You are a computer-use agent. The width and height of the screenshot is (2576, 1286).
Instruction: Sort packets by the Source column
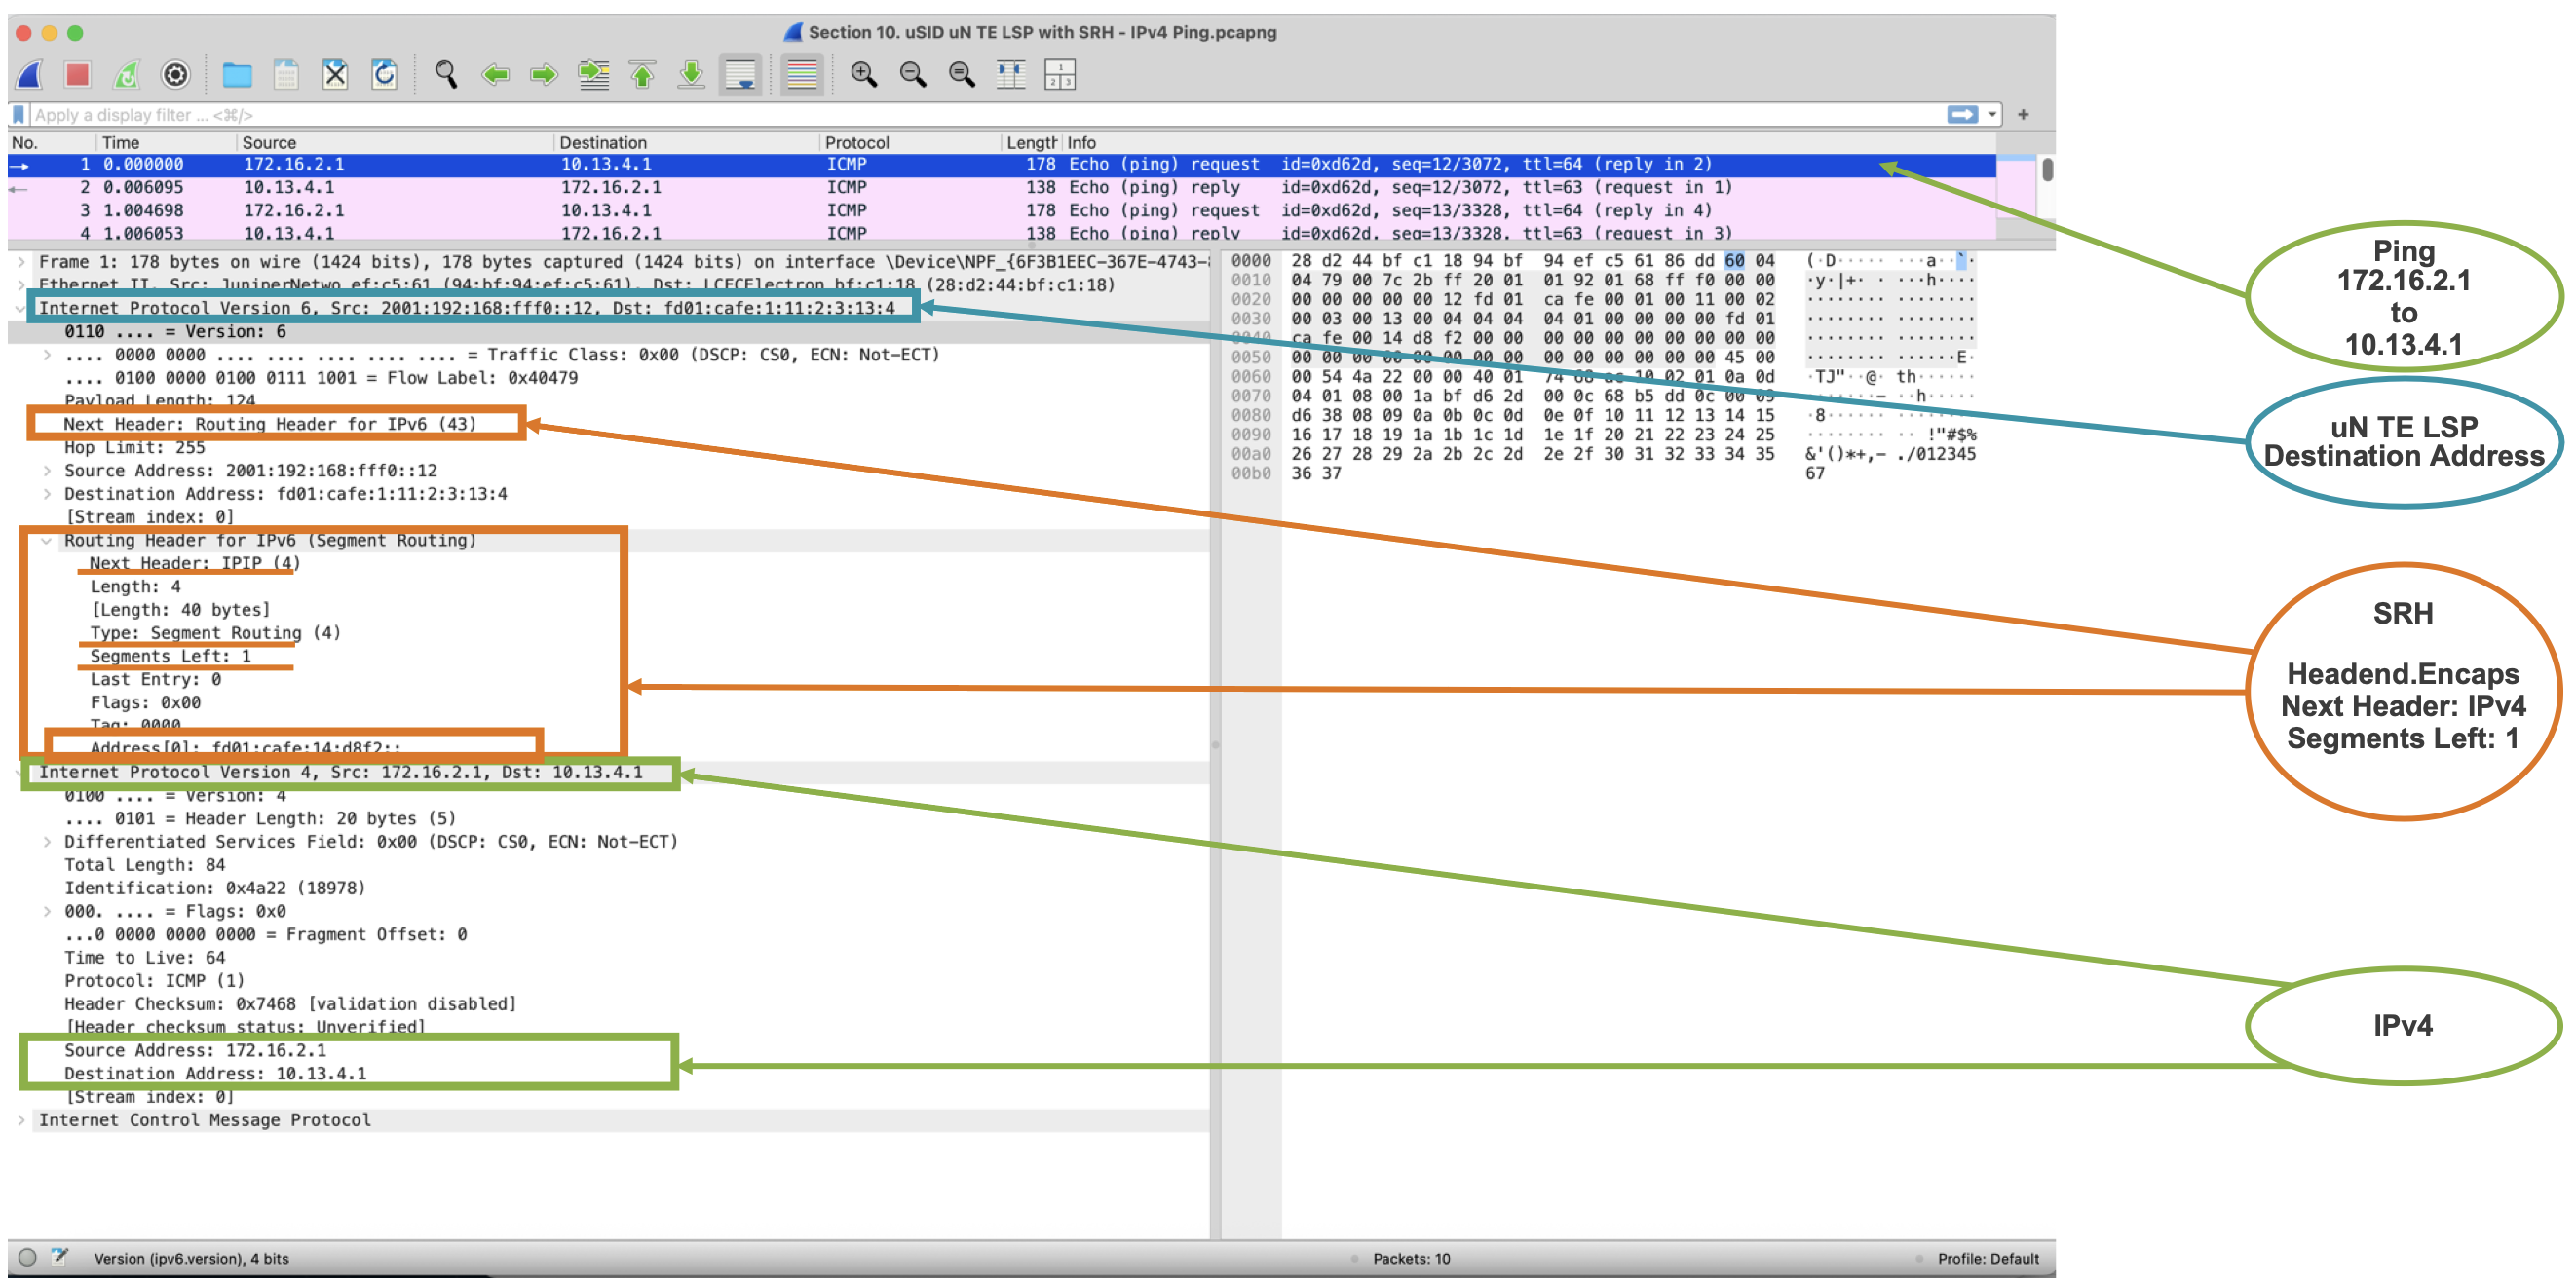click(395, 143)
